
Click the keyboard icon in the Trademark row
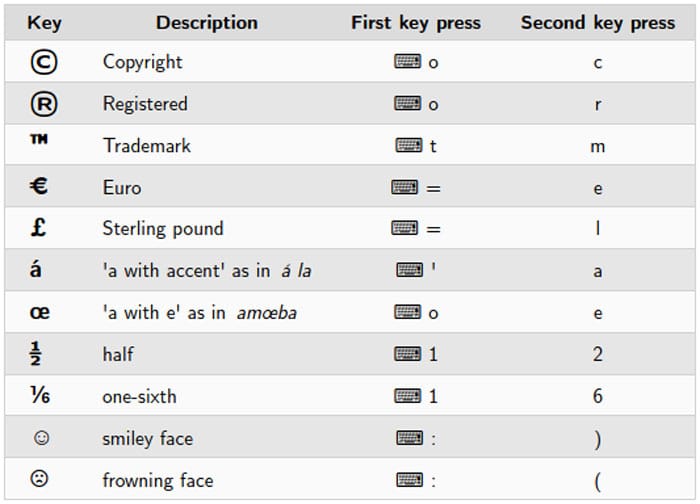click(x=408, y=146)
